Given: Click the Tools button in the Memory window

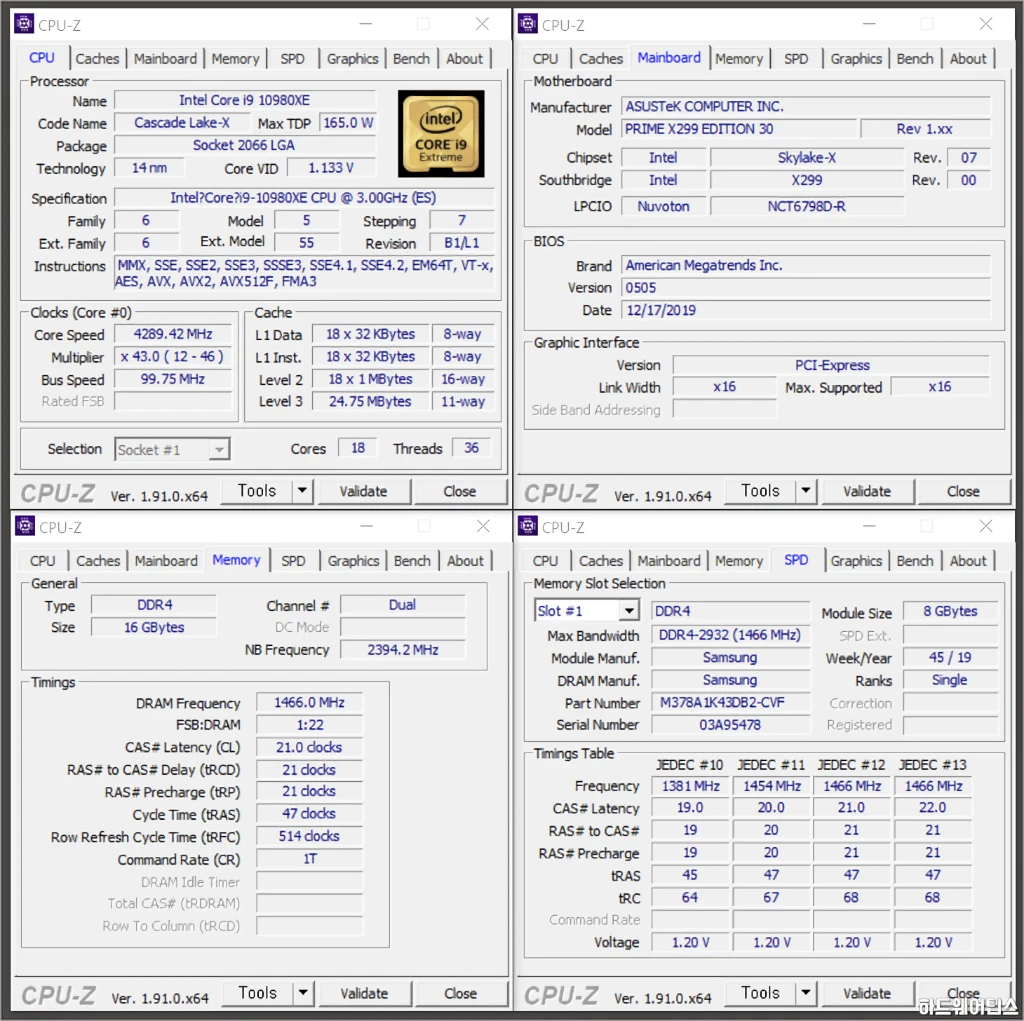Looking at the screenshot, I should point(257,993).
